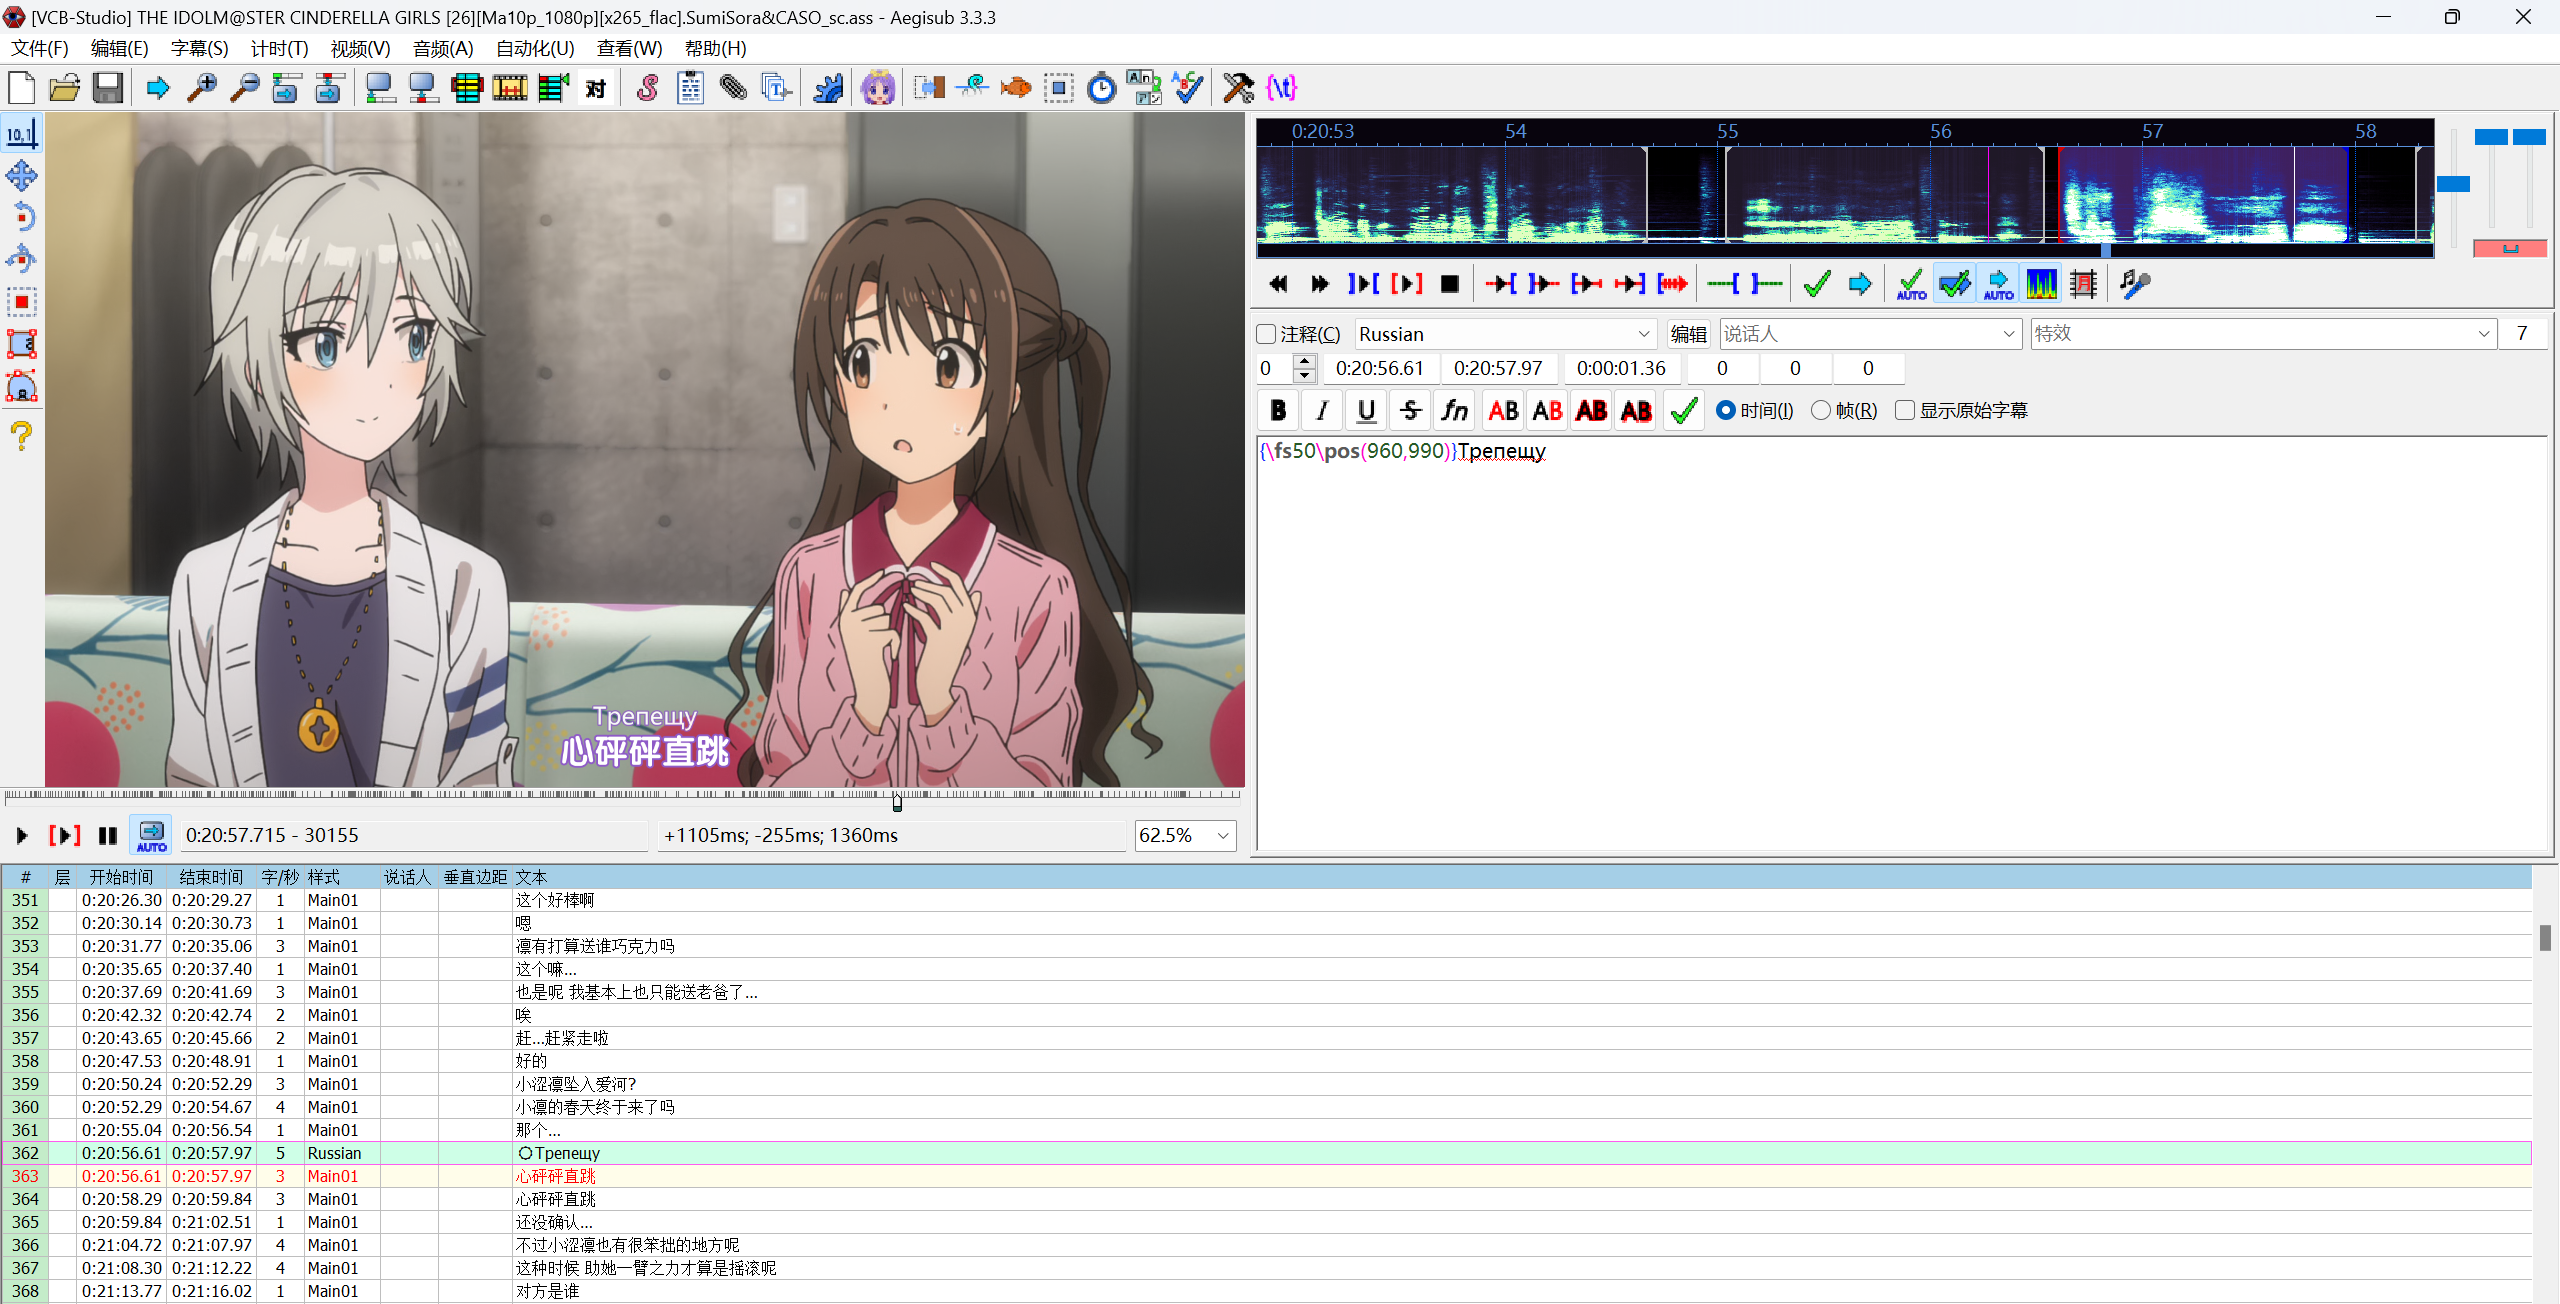Toggle the tag hiding {\t} icon
The height and width of the screenshot is (1304, 2560).
(x=1281, y=88)
